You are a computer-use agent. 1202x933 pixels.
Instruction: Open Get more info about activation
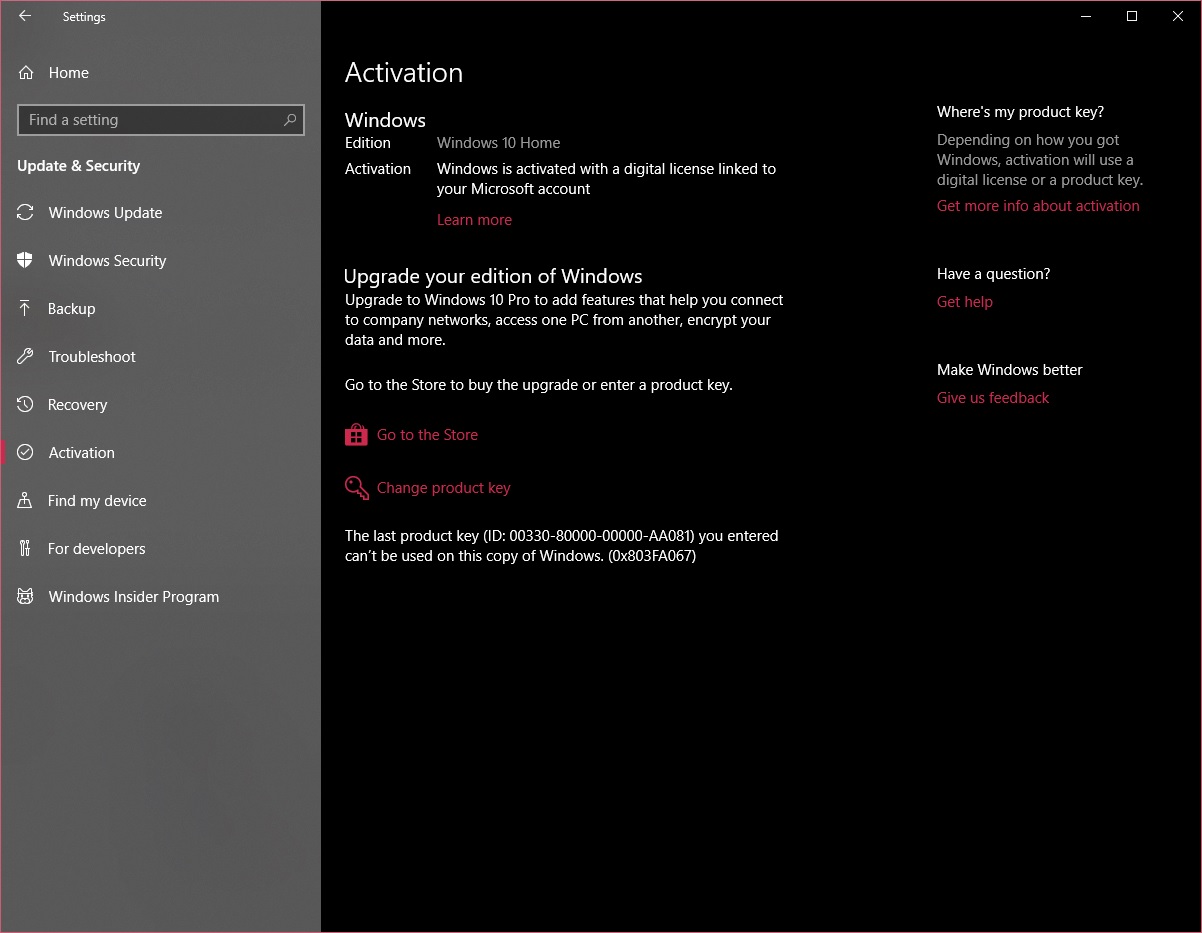pyautogui.click(x=1038, y=206)
